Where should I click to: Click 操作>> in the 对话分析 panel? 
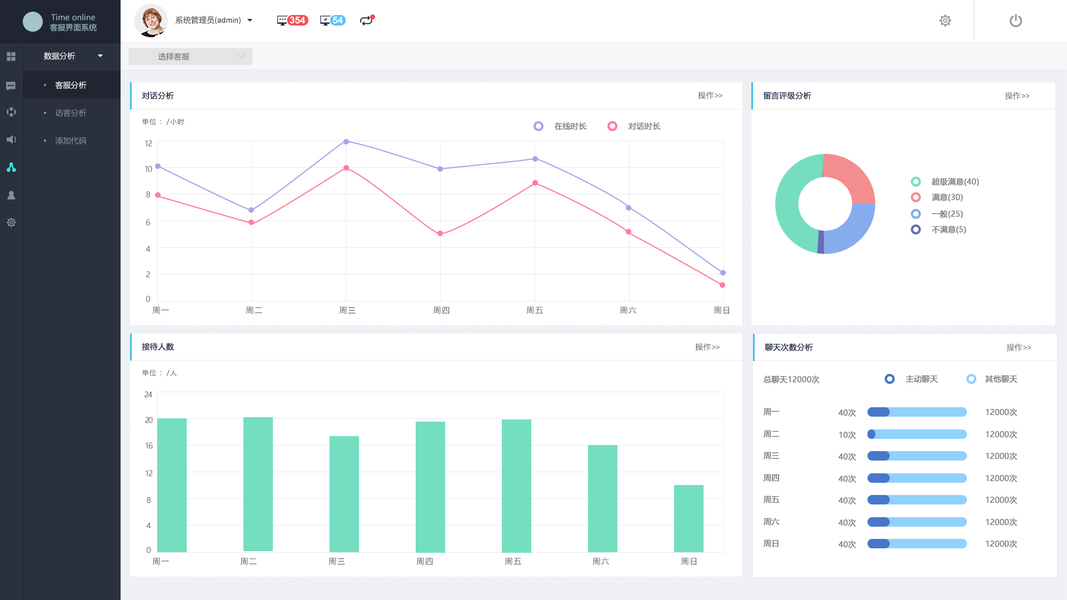(x=710, y=96)
